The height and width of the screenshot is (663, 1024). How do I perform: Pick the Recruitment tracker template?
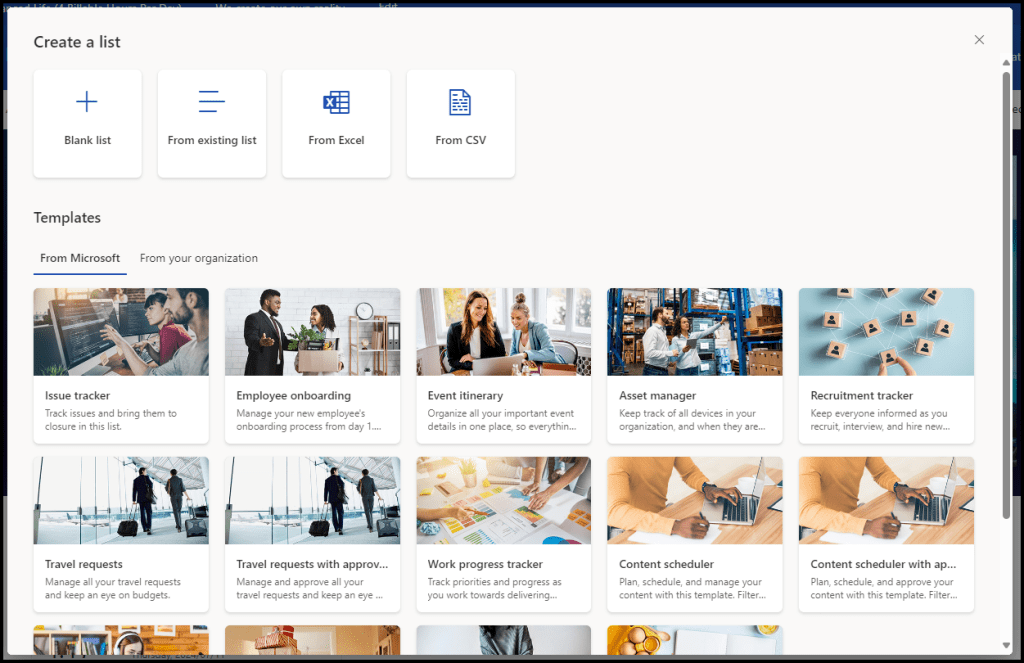click(885, 365)
